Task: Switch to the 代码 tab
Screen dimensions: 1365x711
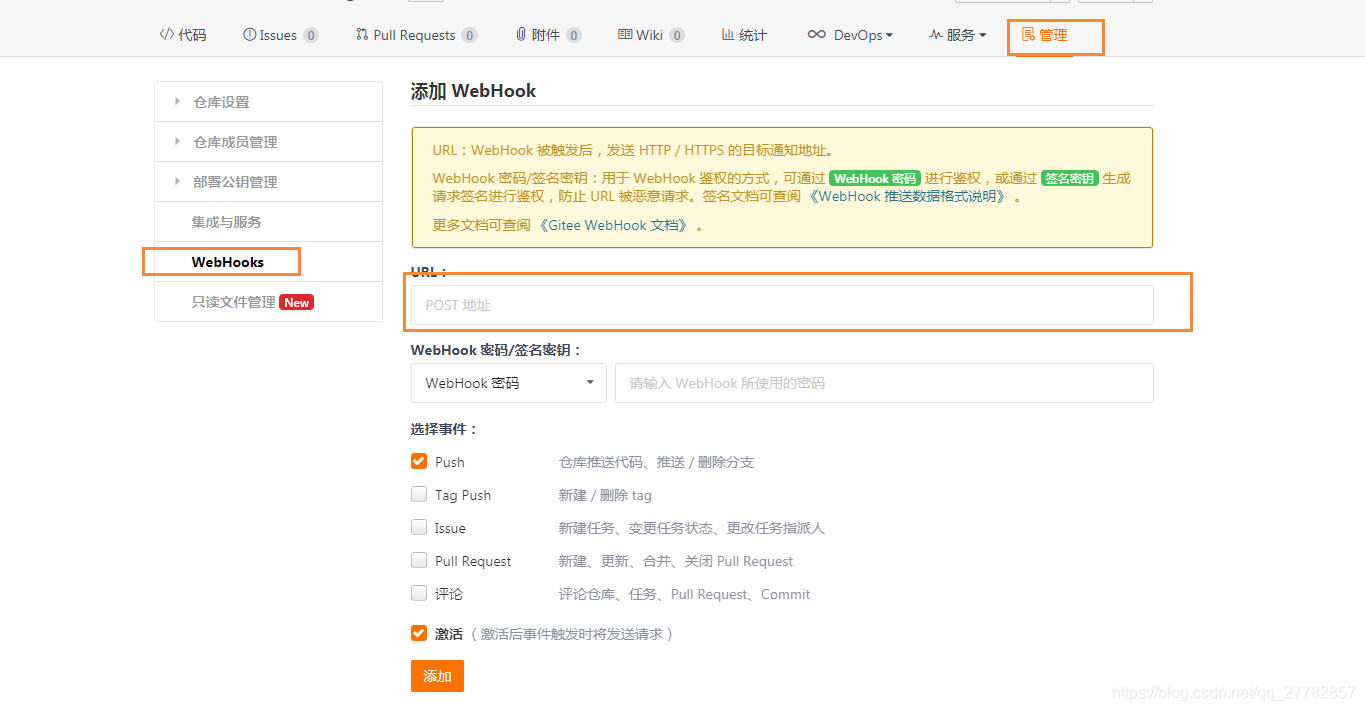Action: pos(183,35)
